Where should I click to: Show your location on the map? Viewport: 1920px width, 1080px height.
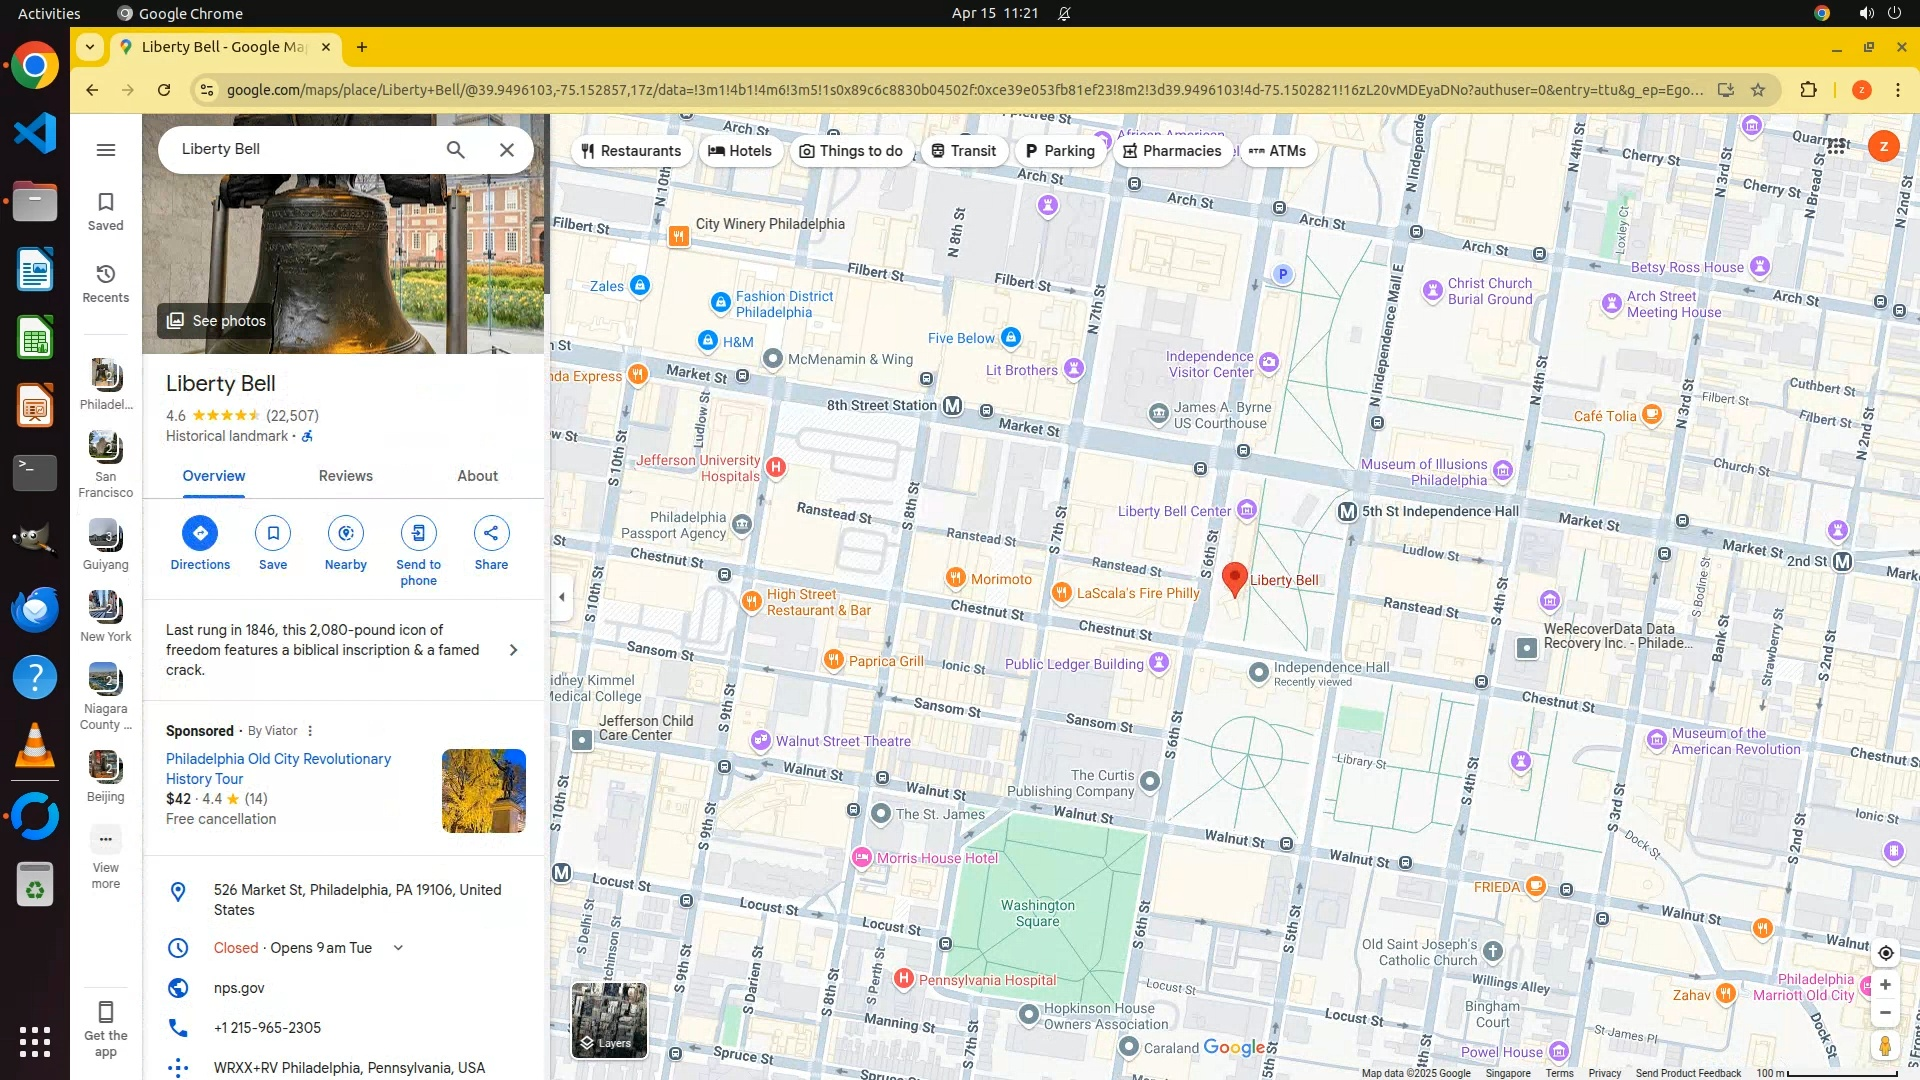(x=1885, y=953)
